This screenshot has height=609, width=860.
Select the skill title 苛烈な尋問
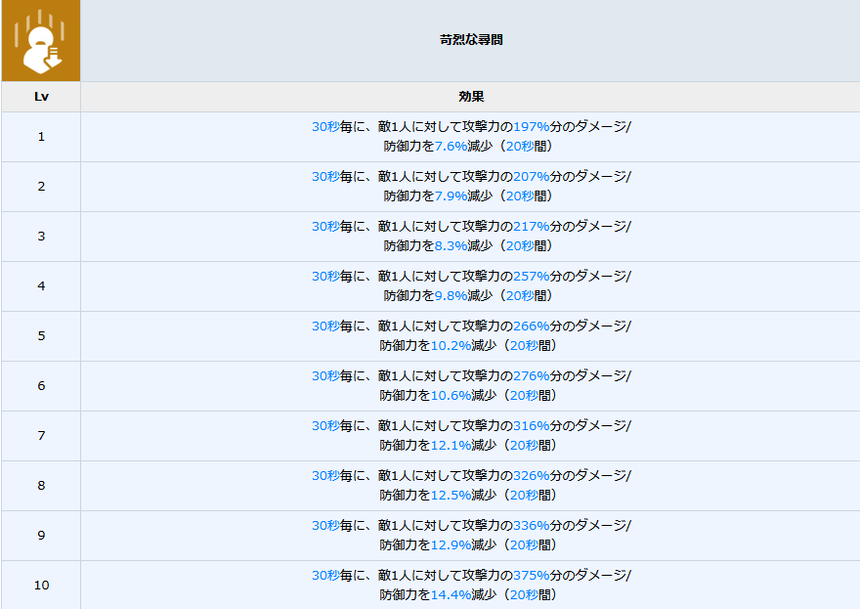tap(471, 40)
